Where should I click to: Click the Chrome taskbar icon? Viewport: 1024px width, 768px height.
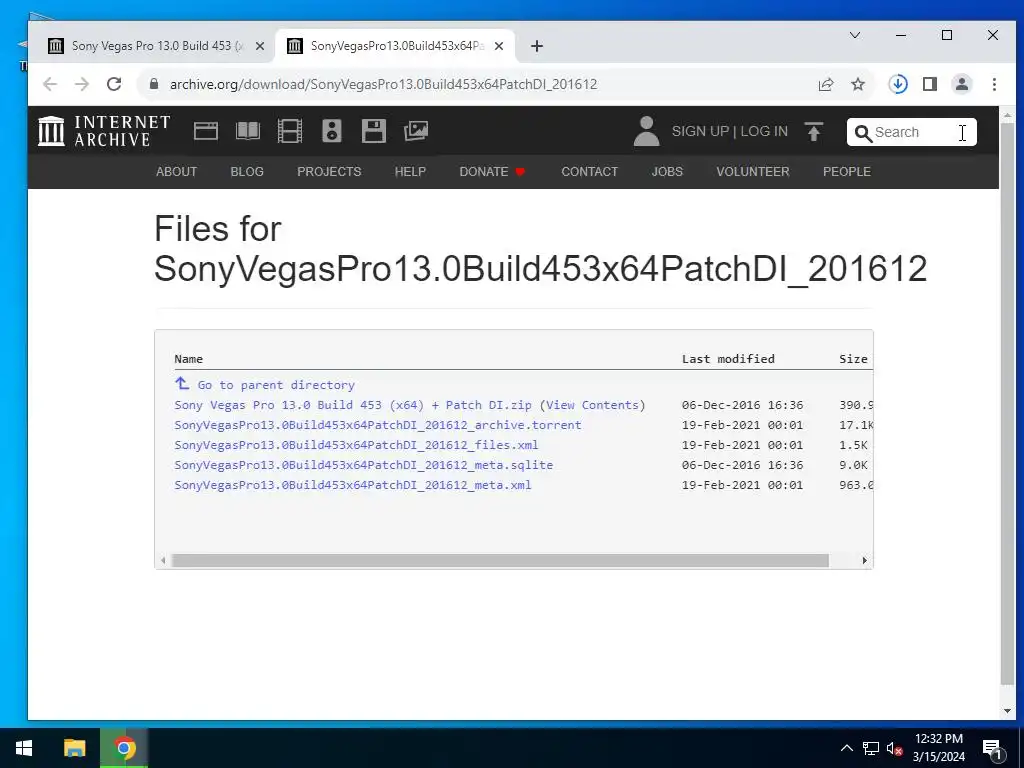(x=124, y=748)
